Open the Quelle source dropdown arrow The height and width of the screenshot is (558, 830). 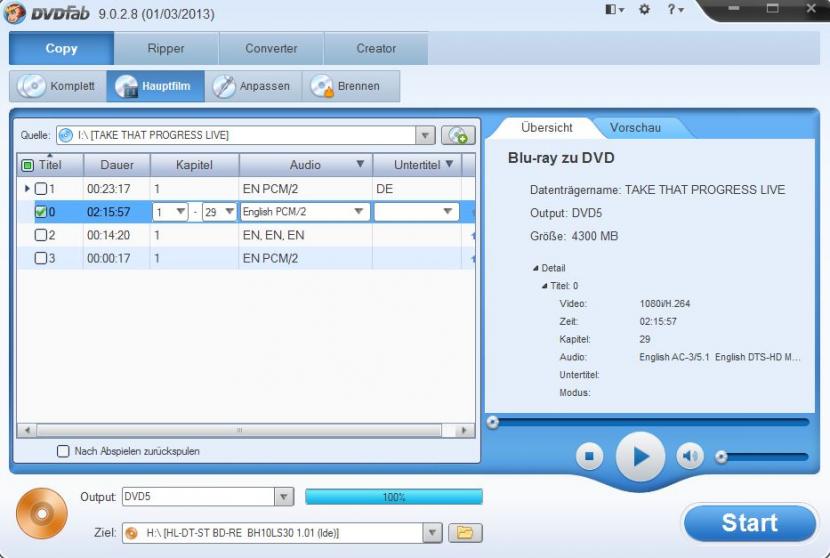(425, 136)
